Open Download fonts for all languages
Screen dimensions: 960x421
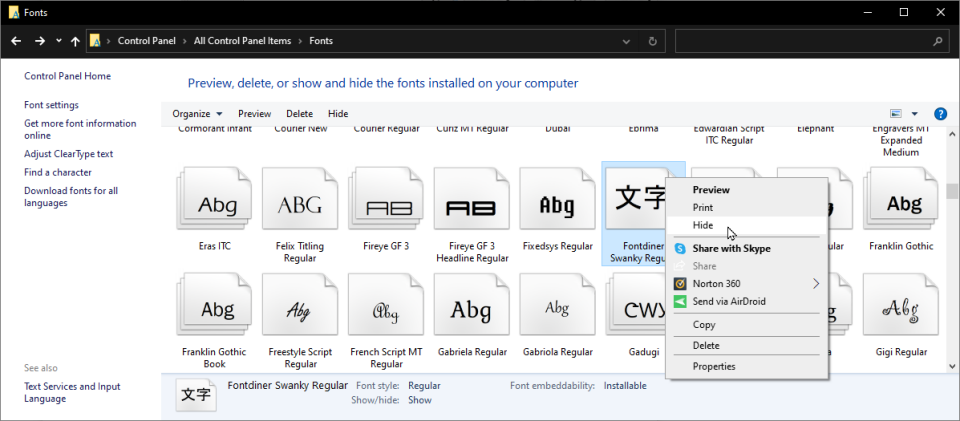(x=71, y=197)
